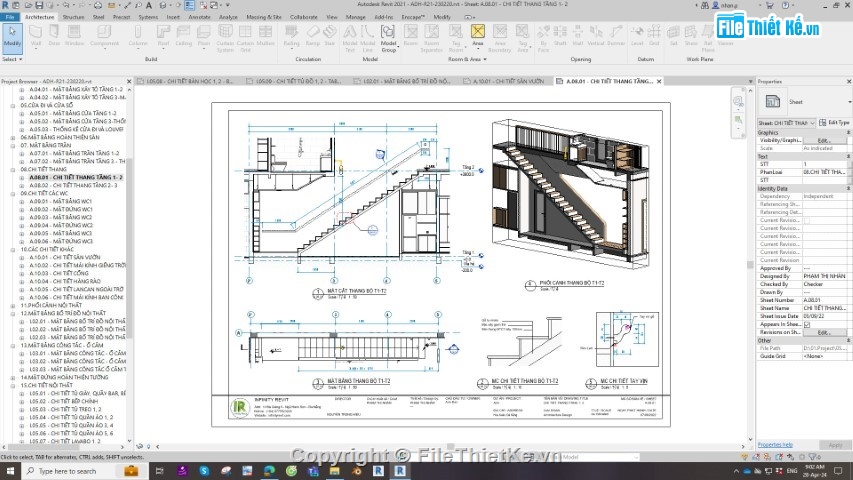Select the Shaft opening tool
The image size is (853, 480).
pyautogui.click(x=560, y=36)
